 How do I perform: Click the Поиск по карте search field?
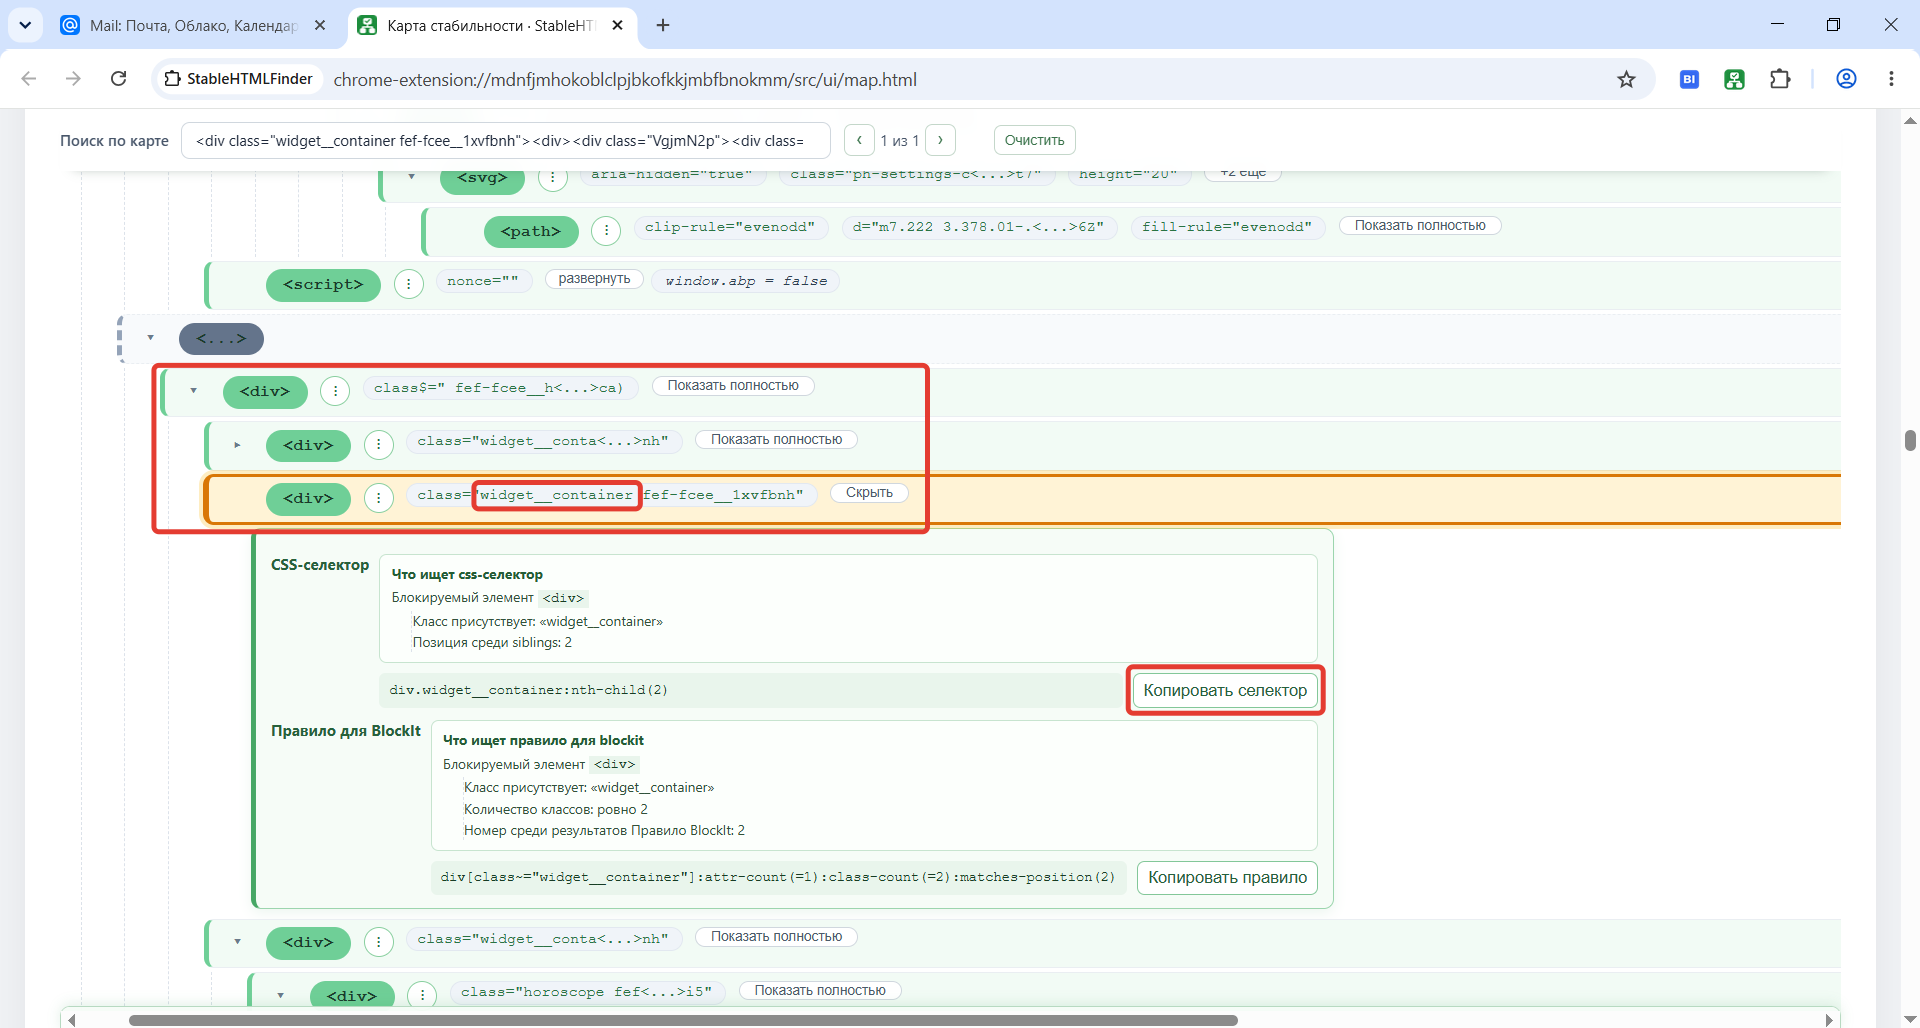pos(505,140)
